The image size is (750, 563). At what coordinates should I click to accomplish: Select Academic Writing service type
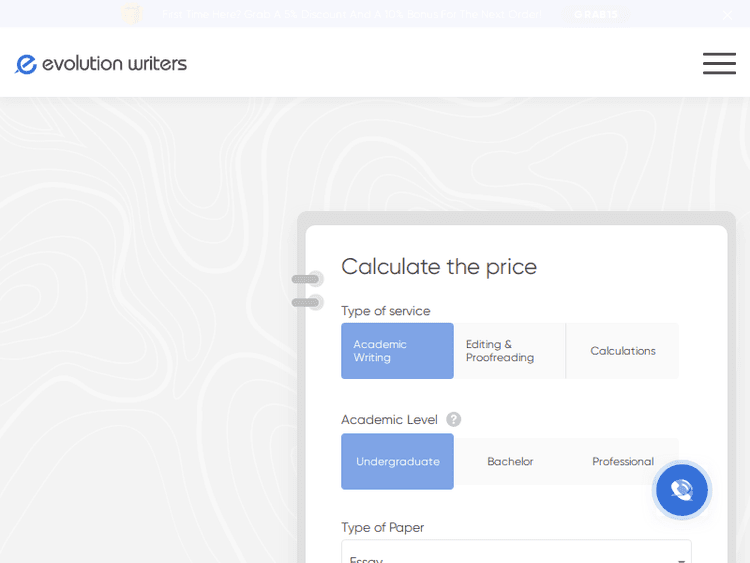point(397,351)
